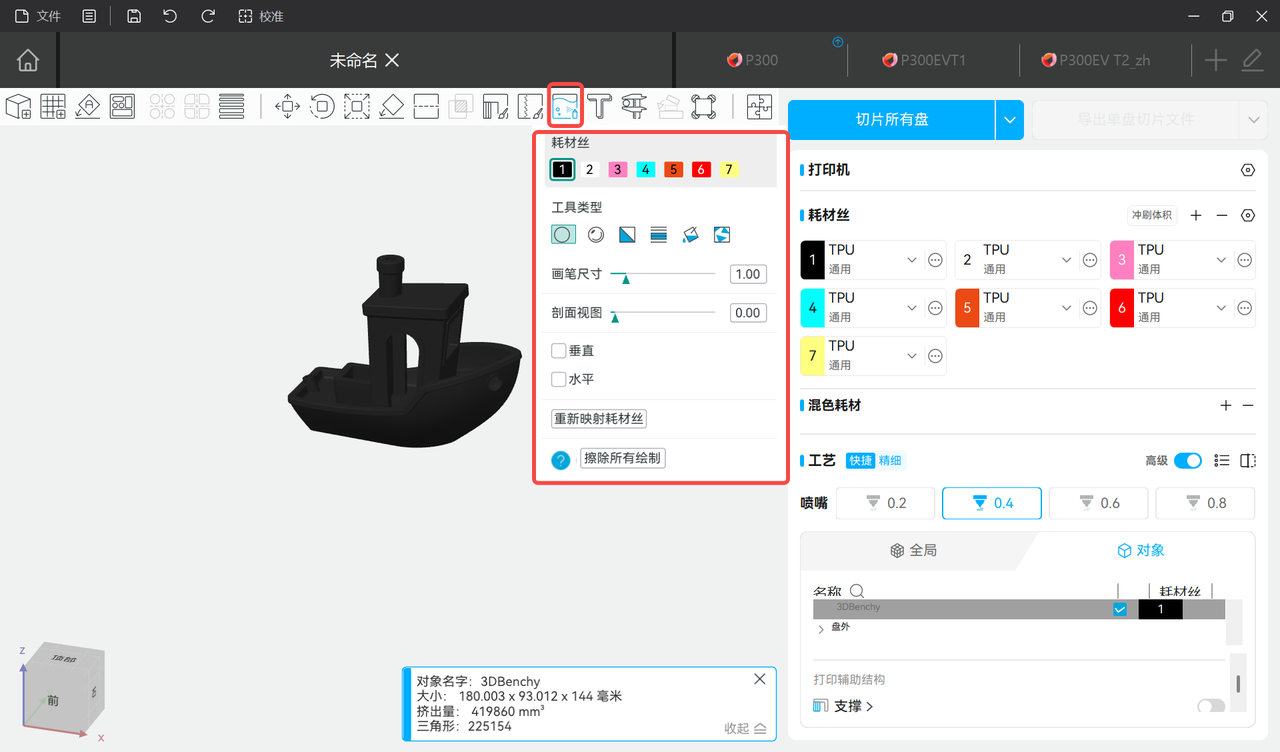Click the add plate grid icon
The width and height of the screenshot is (1280, 752).
click(53, 106)
